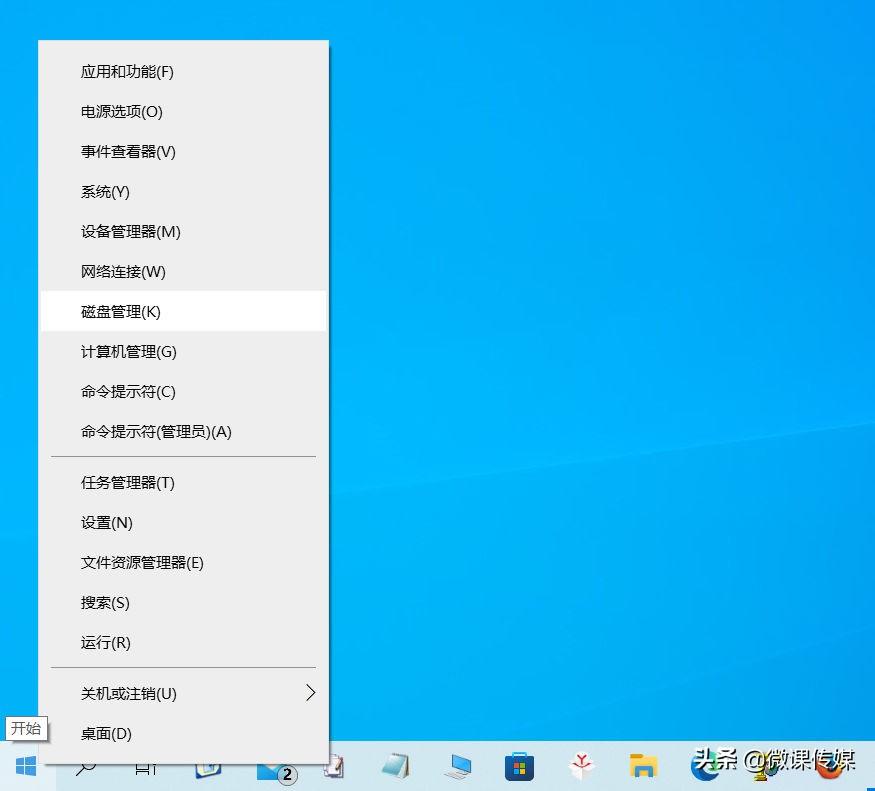Launch Microsoft Store from the taskbar
Image resolution: width=875 pixels, height=791 pixels.
tap(518, 766)
